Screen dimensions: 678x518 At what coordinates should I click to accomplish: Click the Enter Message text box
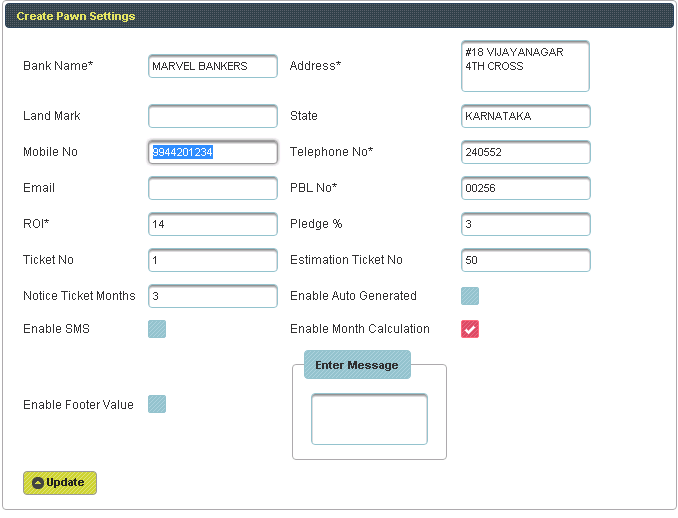(369, 419)
